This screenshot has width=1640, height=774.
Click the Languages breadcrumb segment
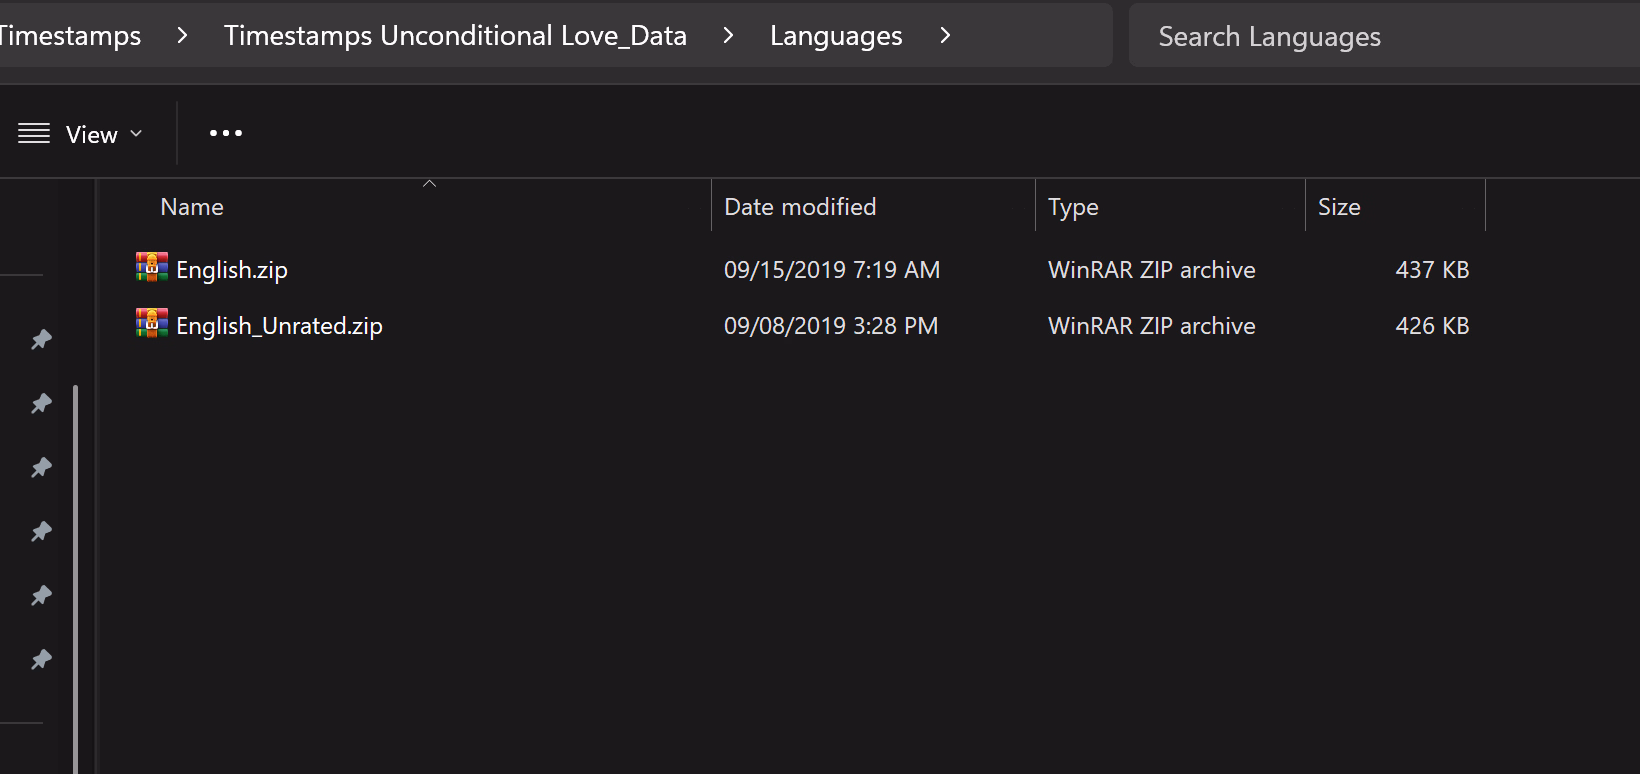tap(836, 36)
